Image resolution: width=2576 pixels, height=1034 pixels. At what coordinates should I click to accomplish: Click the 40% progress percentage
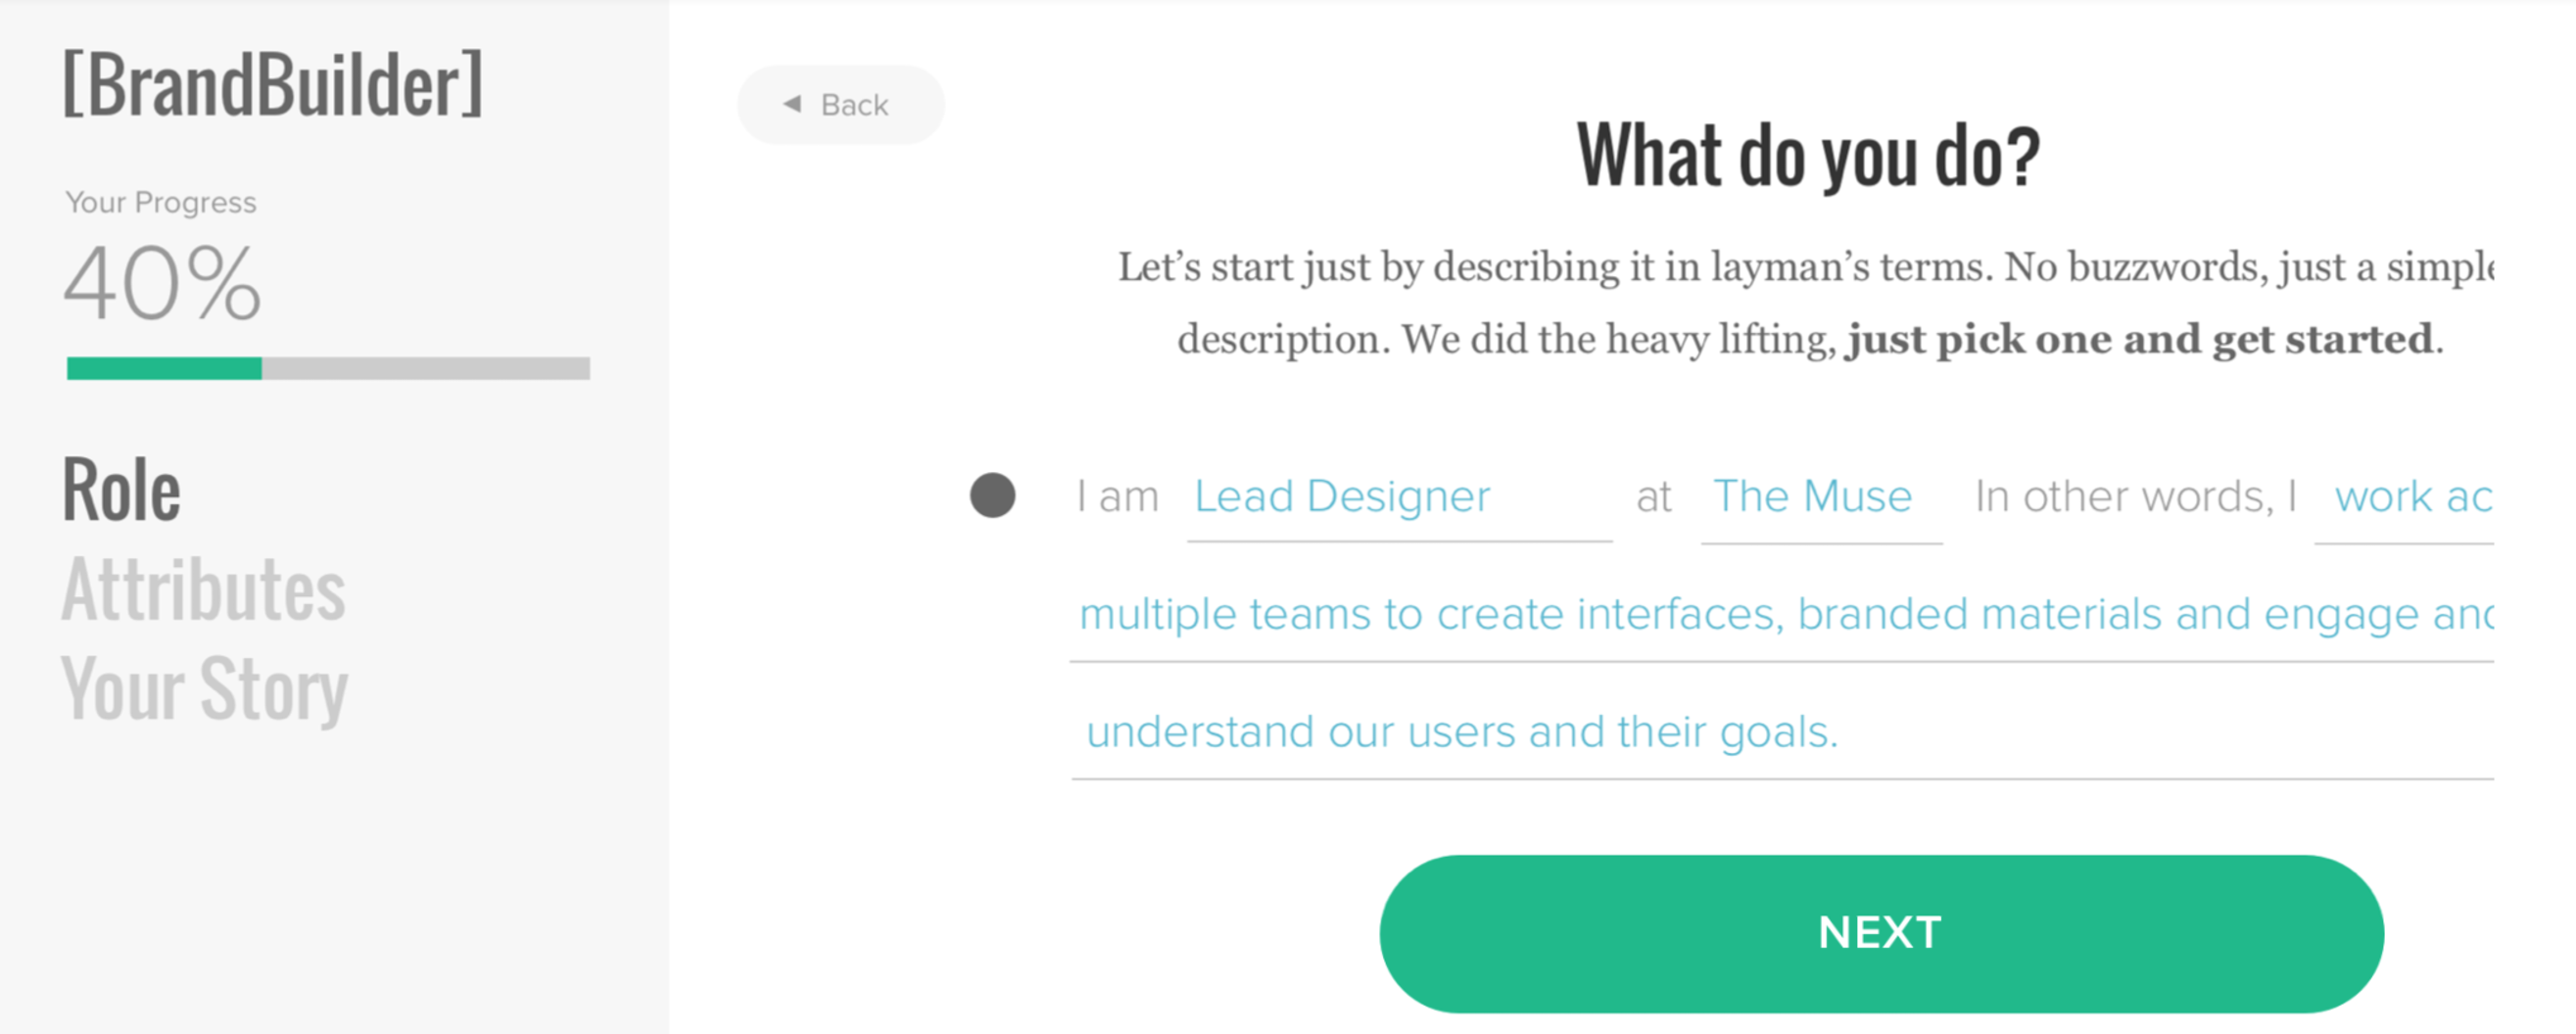tap(162, 284)
